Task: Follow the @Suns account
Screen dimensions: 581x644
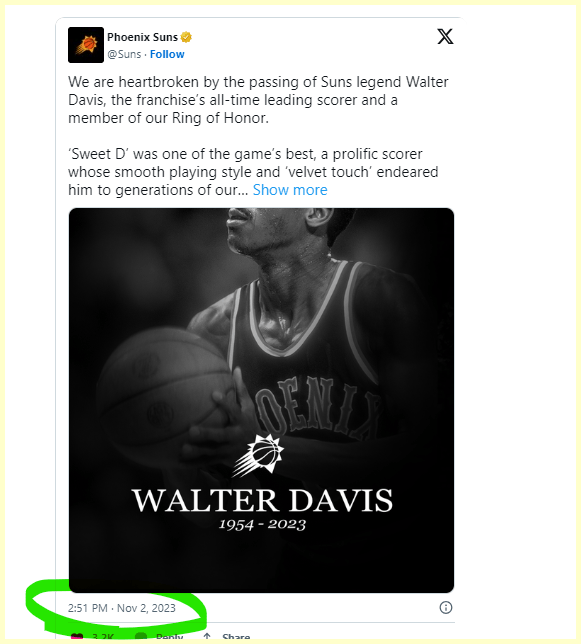Action: (x=167, y=54)
